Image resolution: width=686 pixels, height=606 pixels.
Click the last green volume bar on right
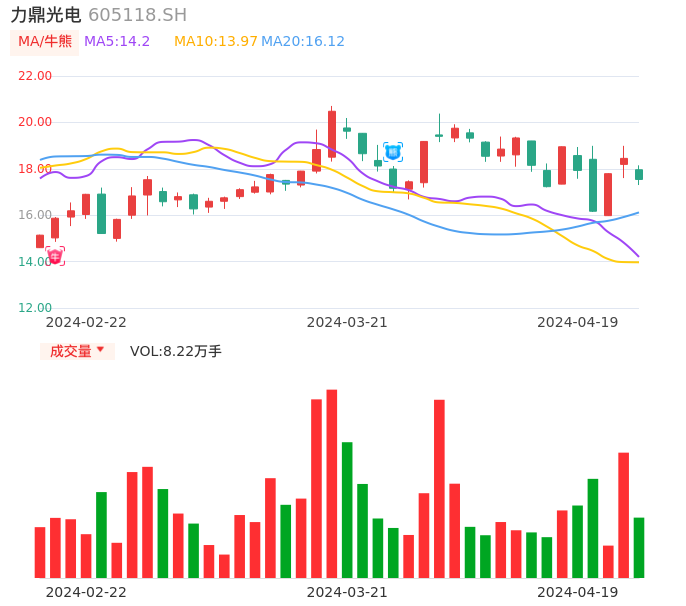coord(639,547)
